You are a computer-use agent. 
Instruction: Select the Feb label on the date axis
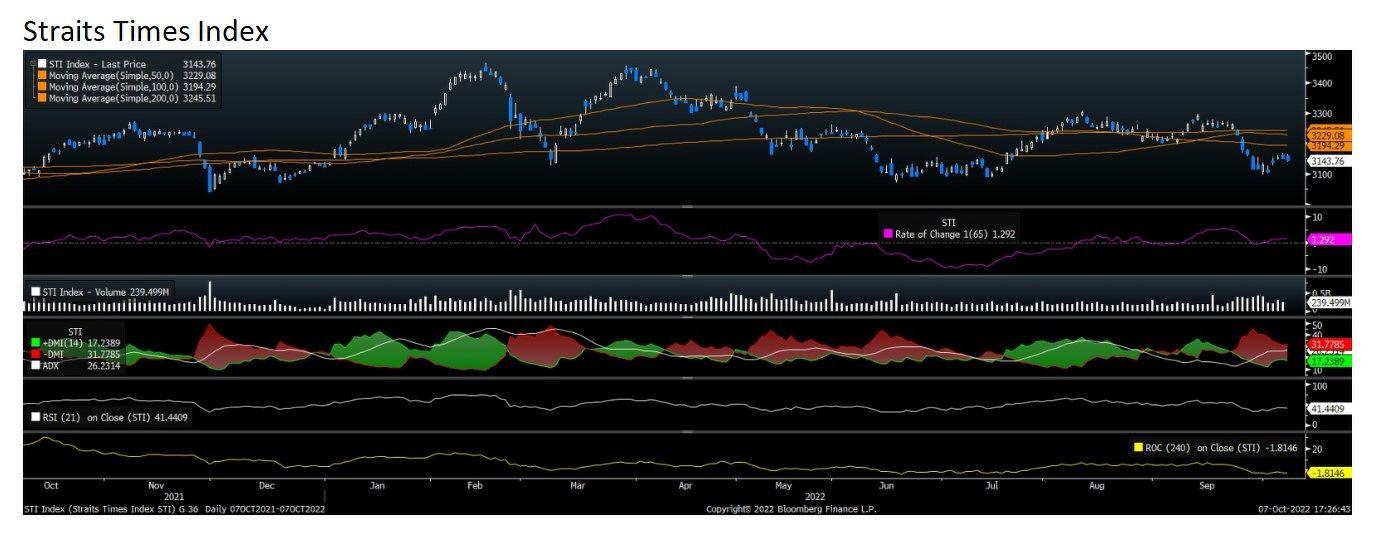coord(475,486)
